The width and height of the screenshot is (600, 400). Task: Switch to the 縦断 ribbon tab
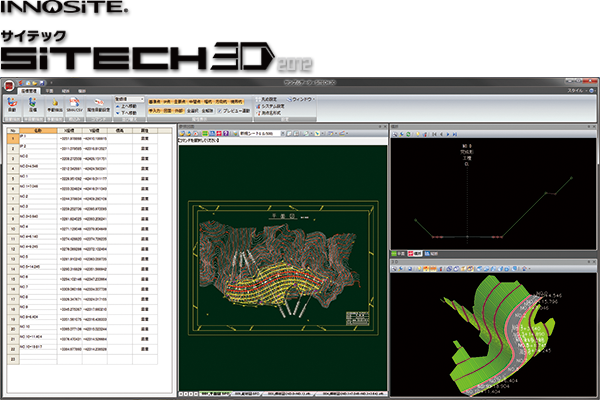pyautogui.click(x=66, y=90)
